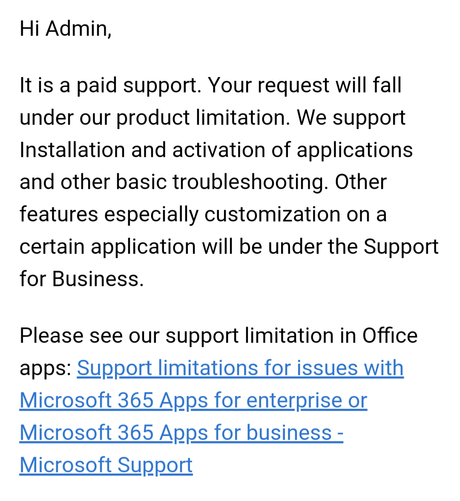Click the 'Microsoft Support' link text
Screen dimensions: 460x501
click(x=106, y=465)
